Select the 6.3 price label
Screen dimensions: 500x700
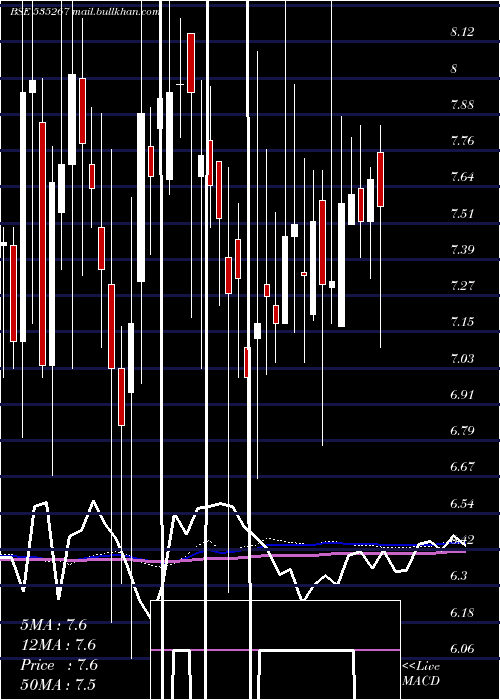pos(459,576)
